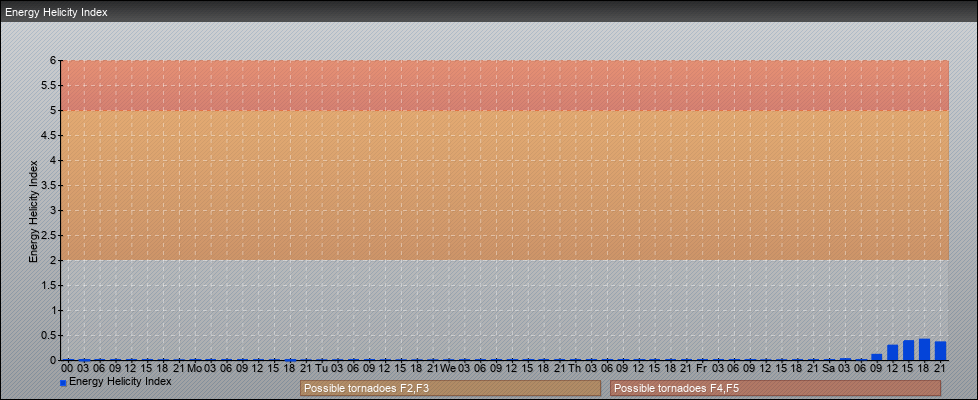The height and width of the screenshot is (400, 978).
Task: Select the 'Sa' day label on x-axis
Action: pyautogui.click(x=828, y=368)
